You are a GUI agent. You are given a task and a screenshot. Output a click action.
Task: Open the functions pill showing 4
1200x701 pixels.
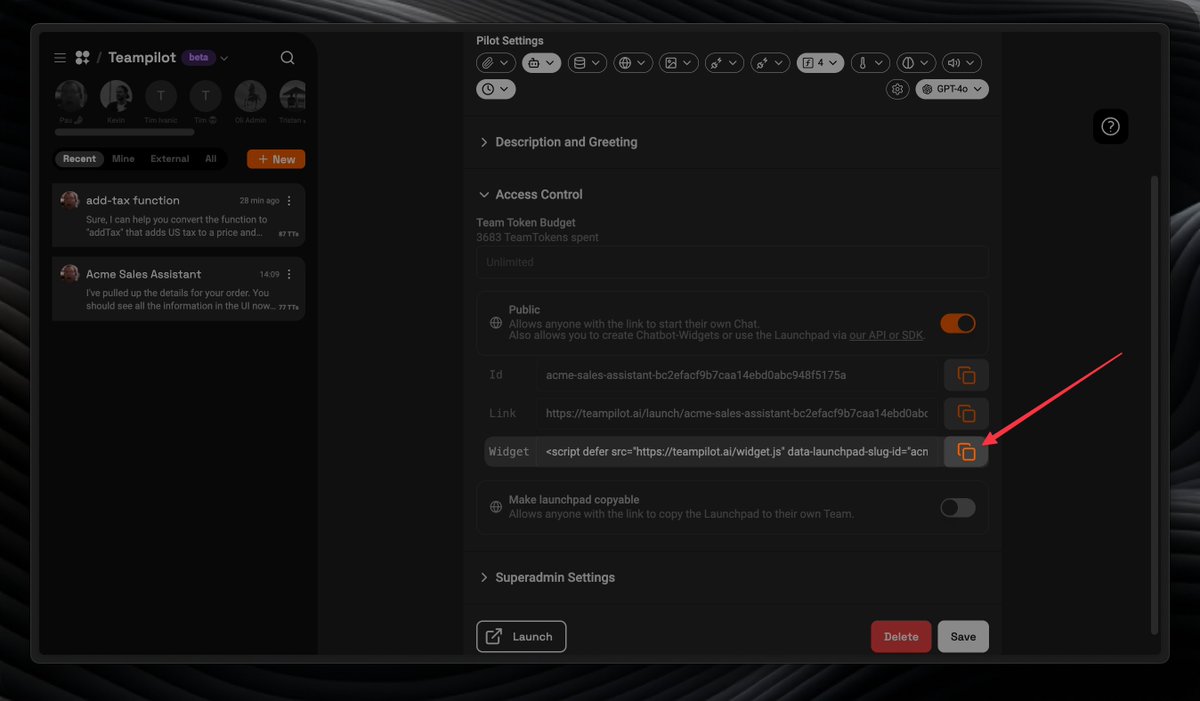click(x=820, y=62)
